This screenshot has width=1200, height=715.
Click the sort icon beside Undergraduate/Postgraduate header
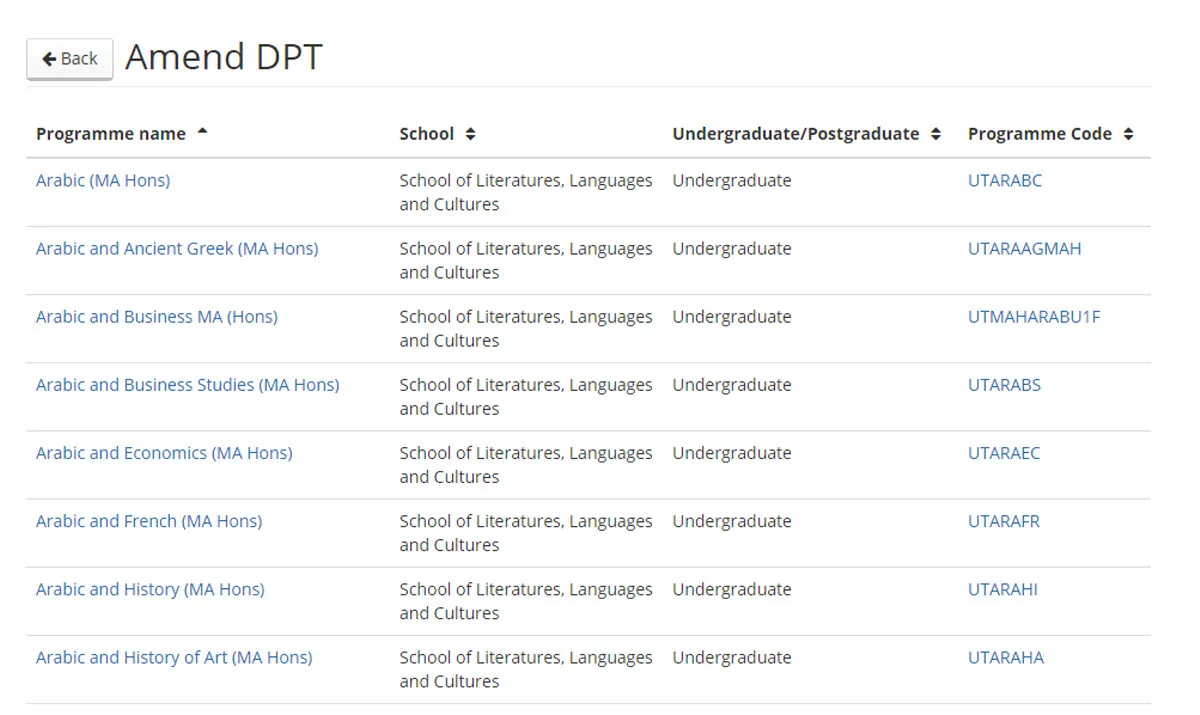coord(936,133)
